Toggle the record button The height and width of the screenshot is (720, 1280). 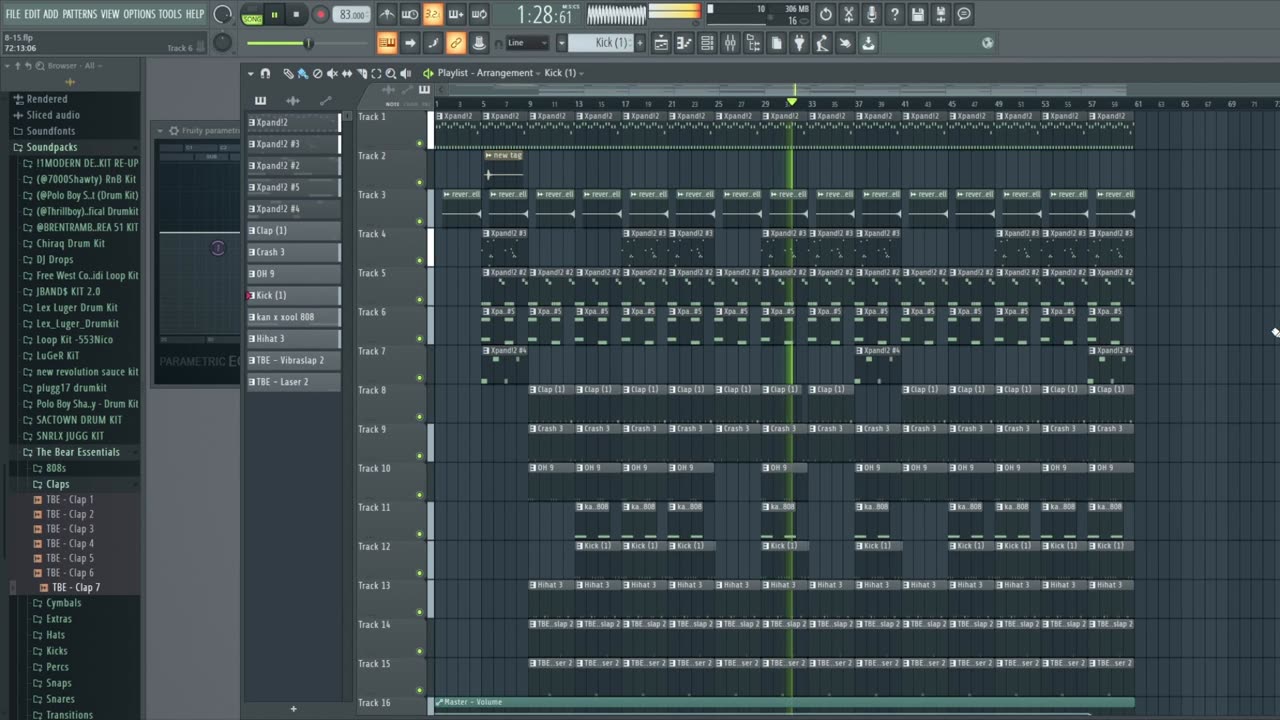tap(320, 14)
